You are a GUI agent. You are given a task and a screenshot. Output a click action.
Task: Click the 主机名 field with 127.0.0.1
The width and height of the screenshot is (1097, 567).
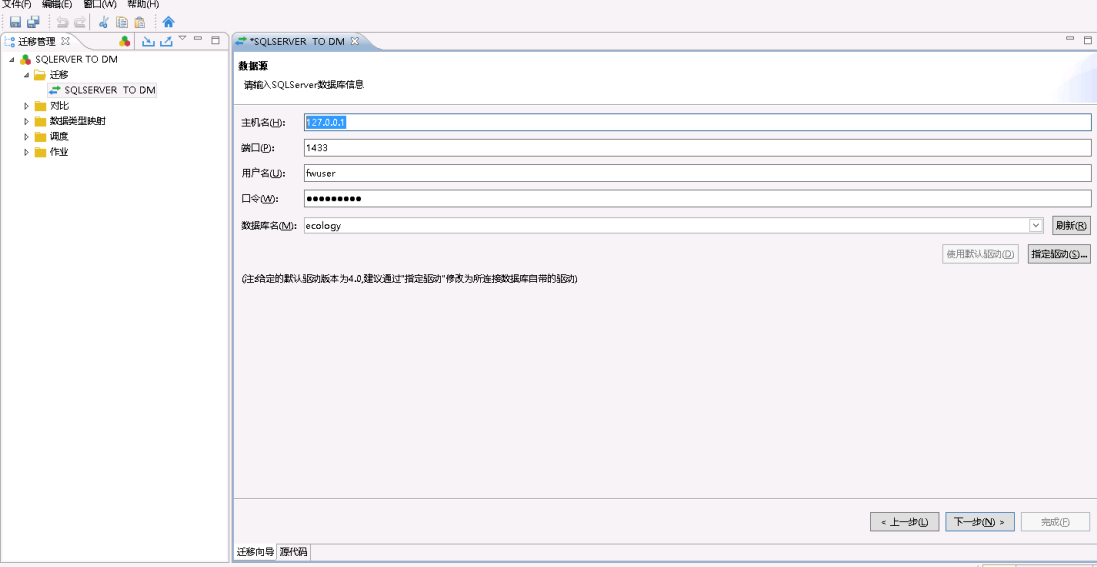[x=698, y=122]
